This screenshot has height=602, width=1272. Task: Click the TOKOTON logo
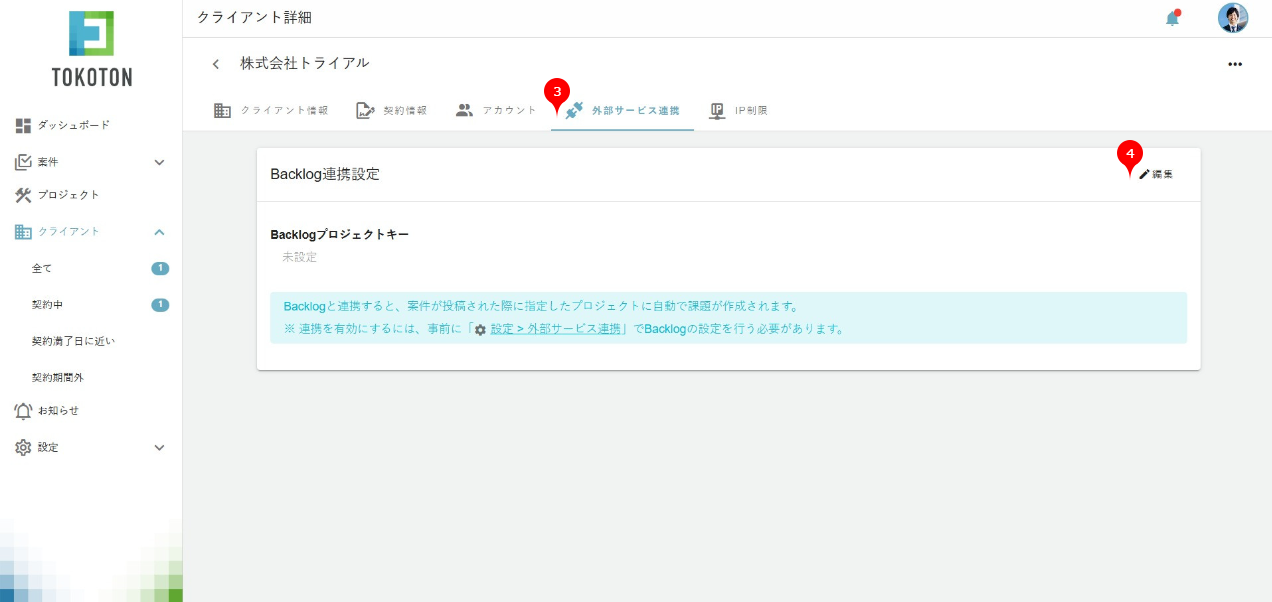pyautogui.click(x=91, y=48)
